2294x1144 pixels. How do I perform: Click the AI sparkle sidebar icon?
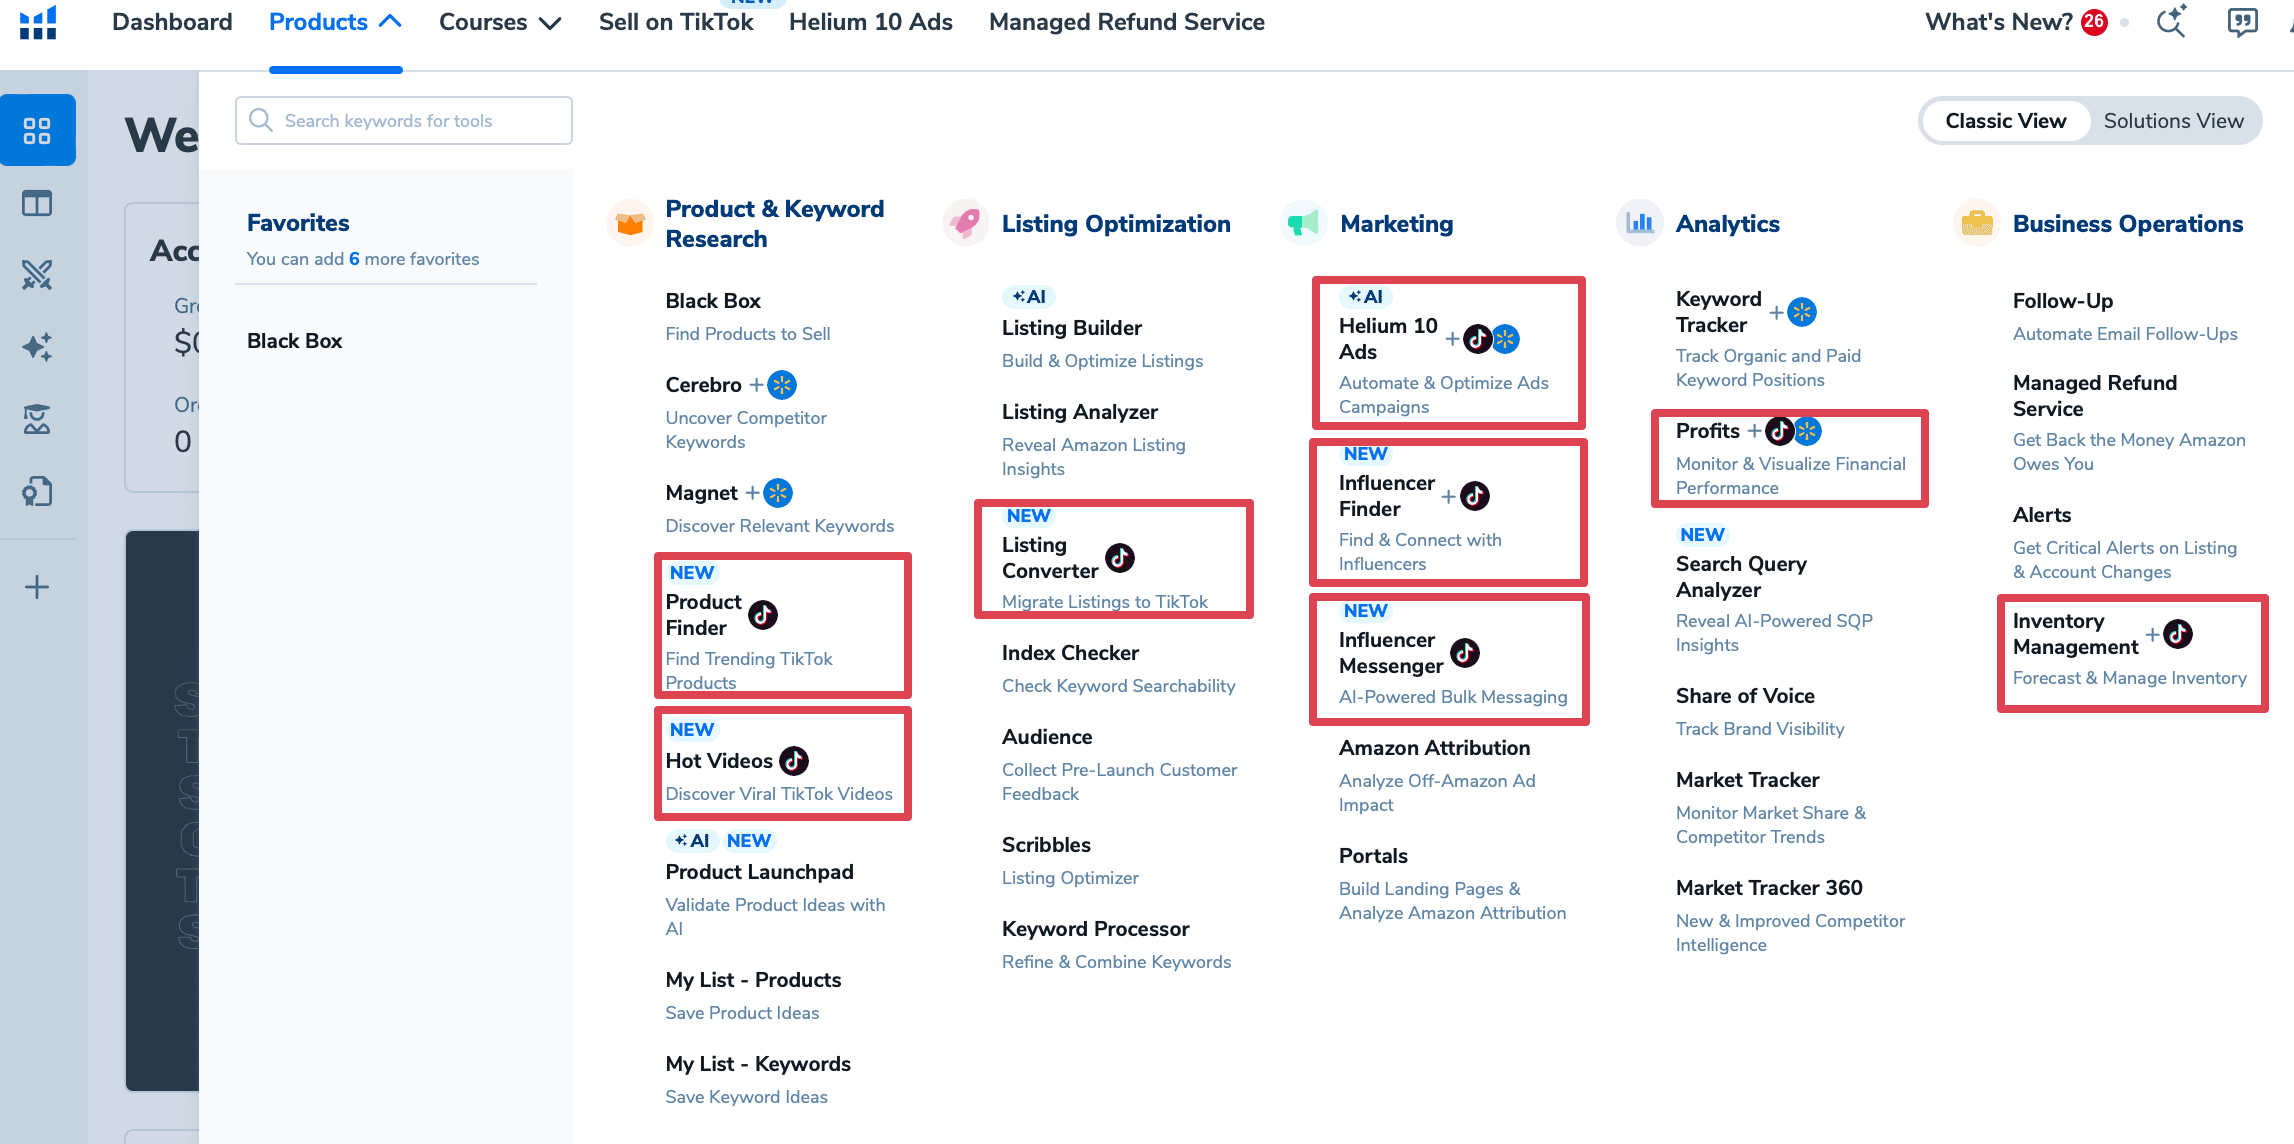[37, 347]
